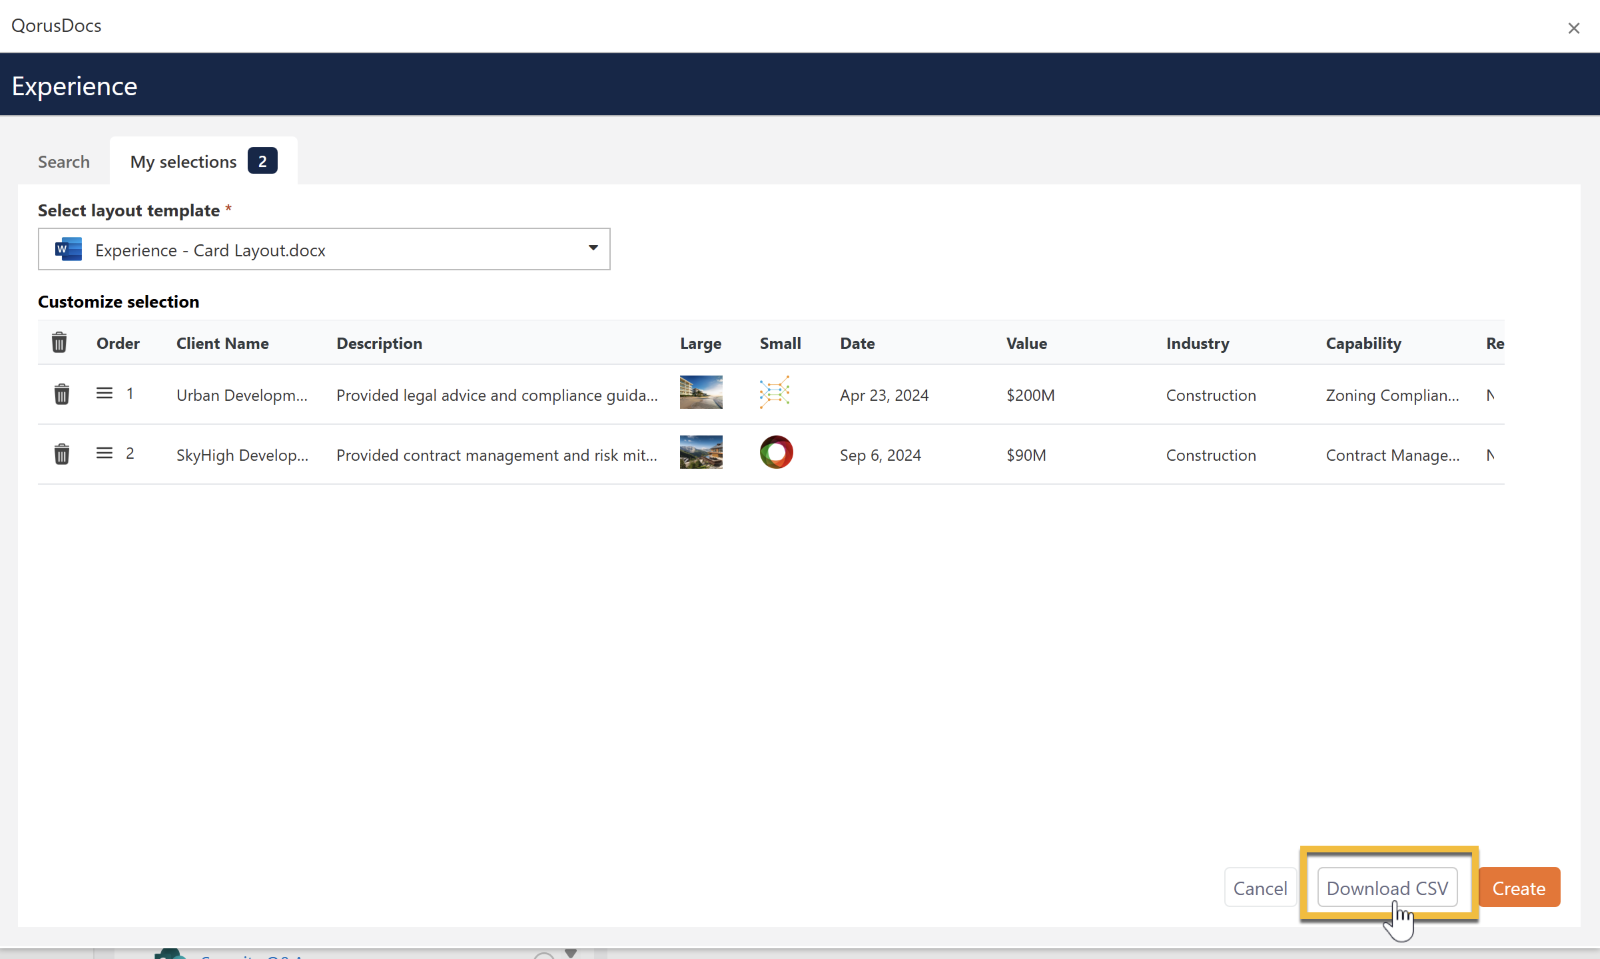
Task: Click the Client Name column header
Action: pos(223,343)
